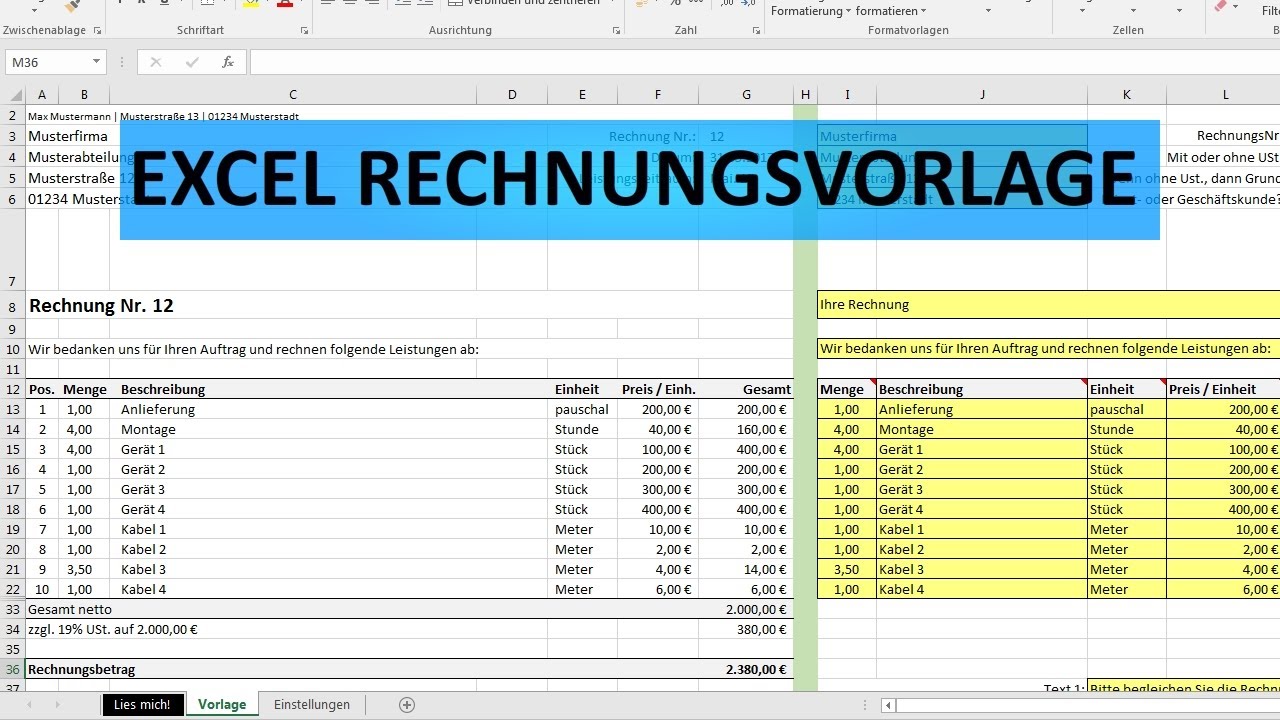The height and width of the screenshot is (720, 1280).
Task: Click 'Musterfirma' cell in column A
Action: [68, 136]
